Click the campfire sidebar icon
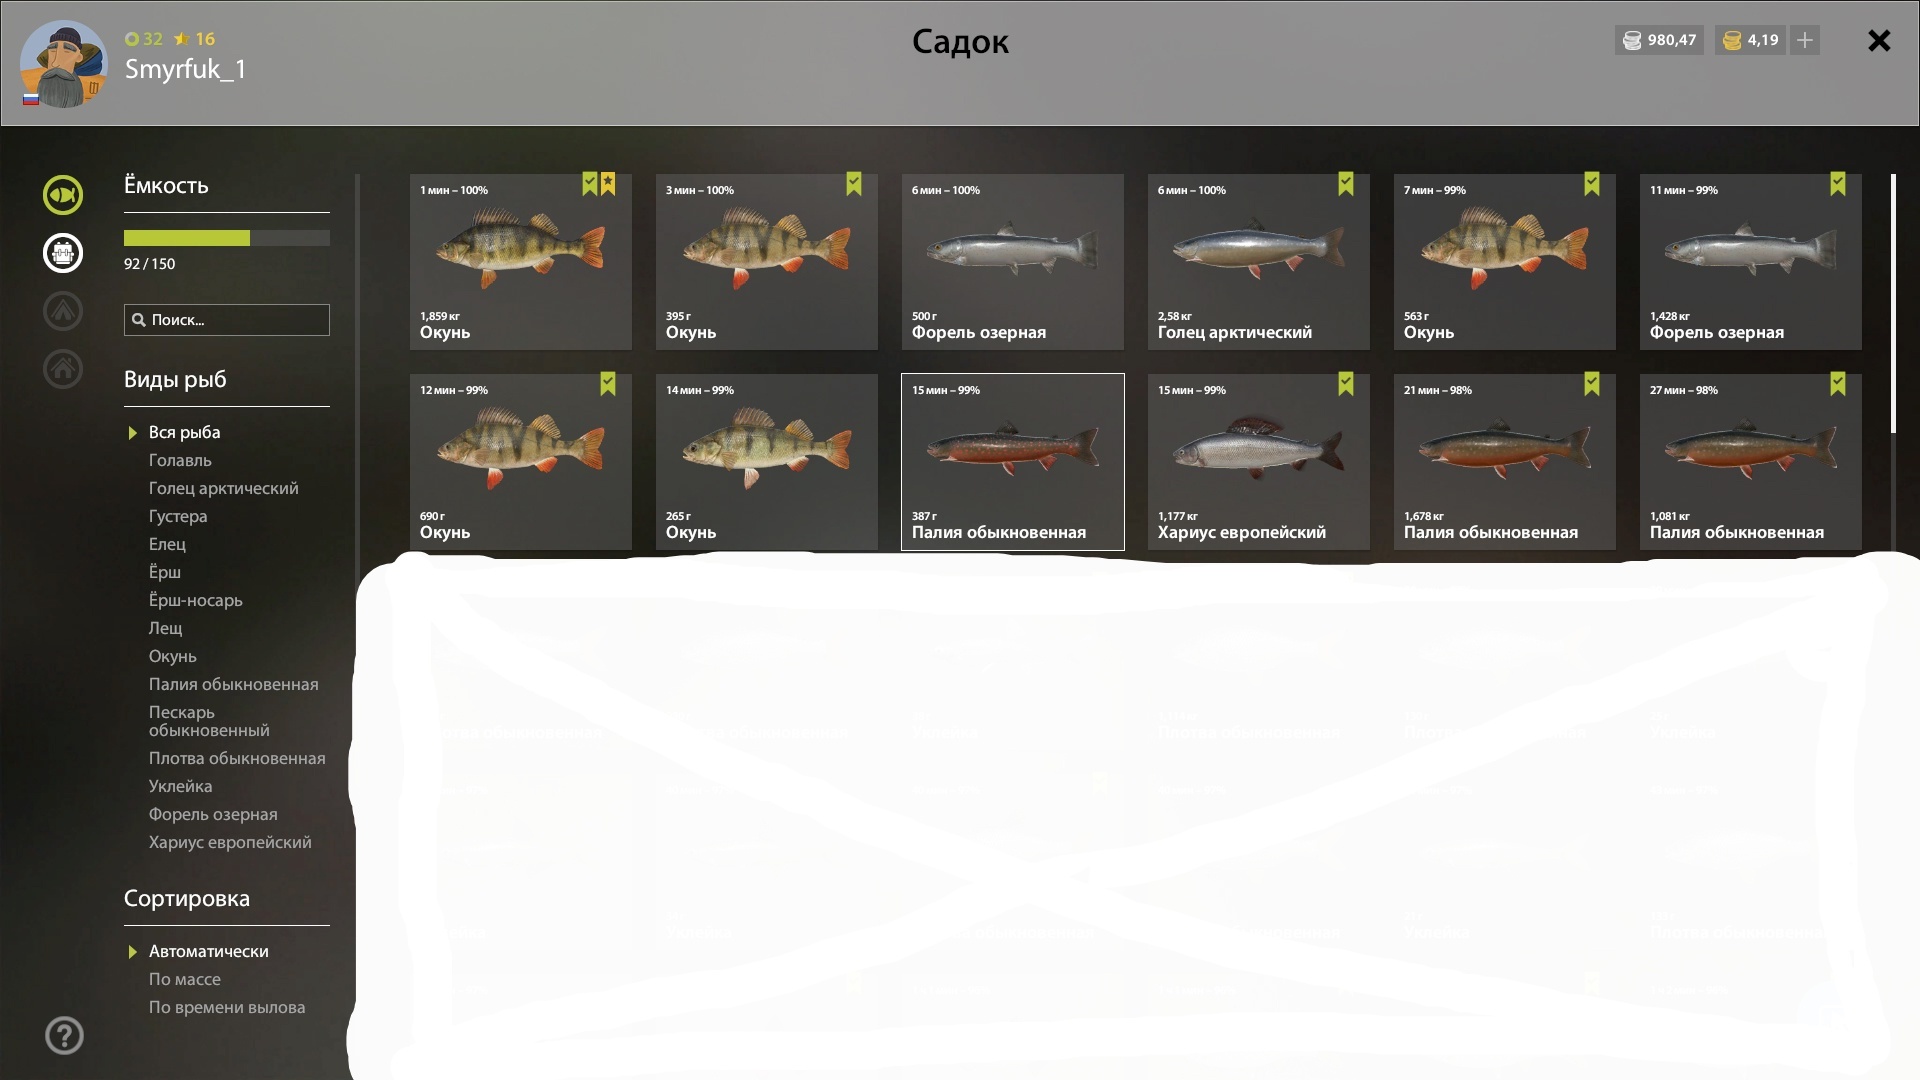The width and height of the screenshot is (1920, 1080). point(63,310)
